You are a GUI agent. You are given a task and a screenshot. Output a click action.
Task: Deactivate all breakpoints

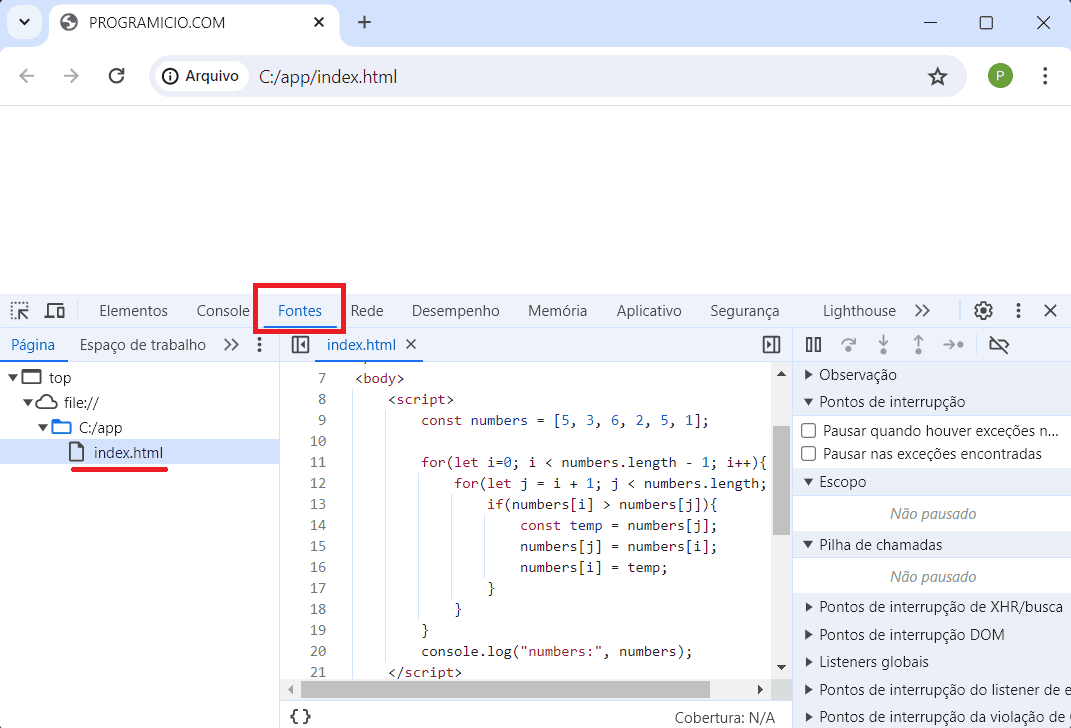pos(999,345)
